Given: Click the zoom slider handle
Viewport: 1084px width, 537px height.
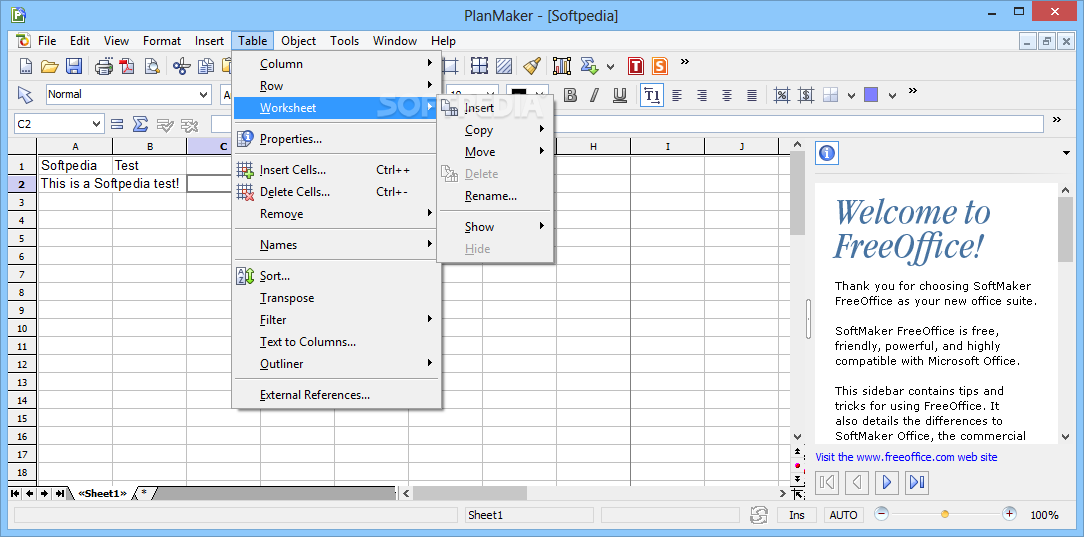Looking at the screenshot, I should tap(945, 514).
